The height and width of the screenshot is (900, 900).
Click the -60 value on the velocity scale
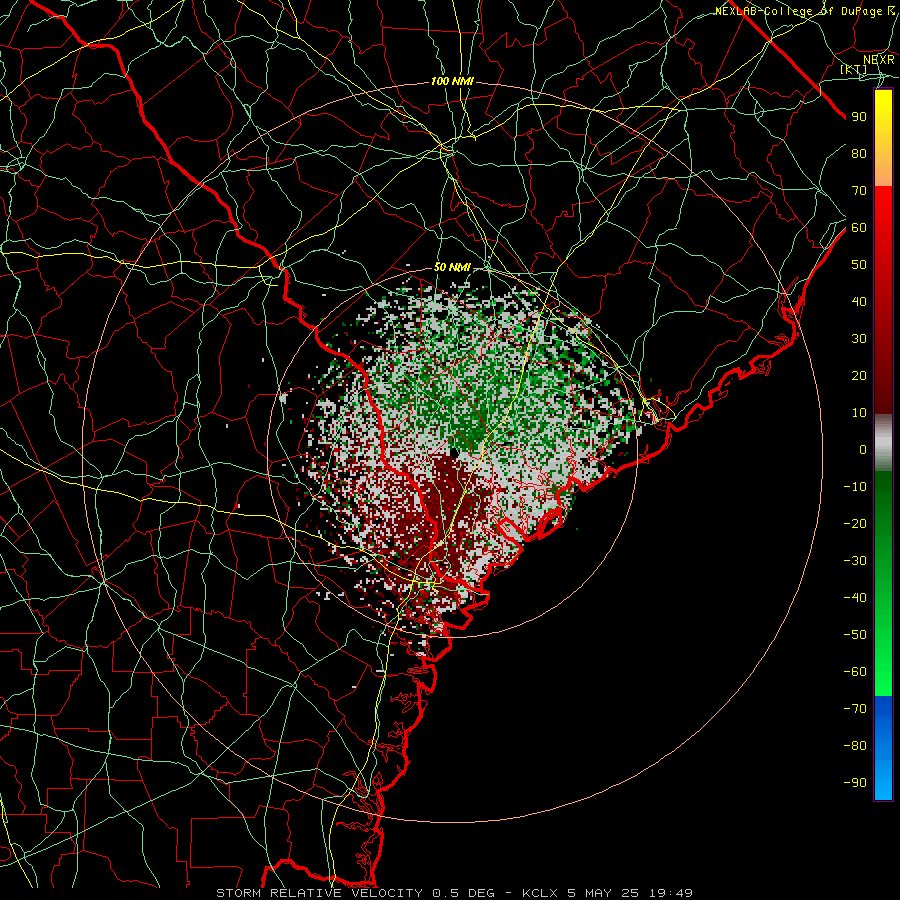855,672
